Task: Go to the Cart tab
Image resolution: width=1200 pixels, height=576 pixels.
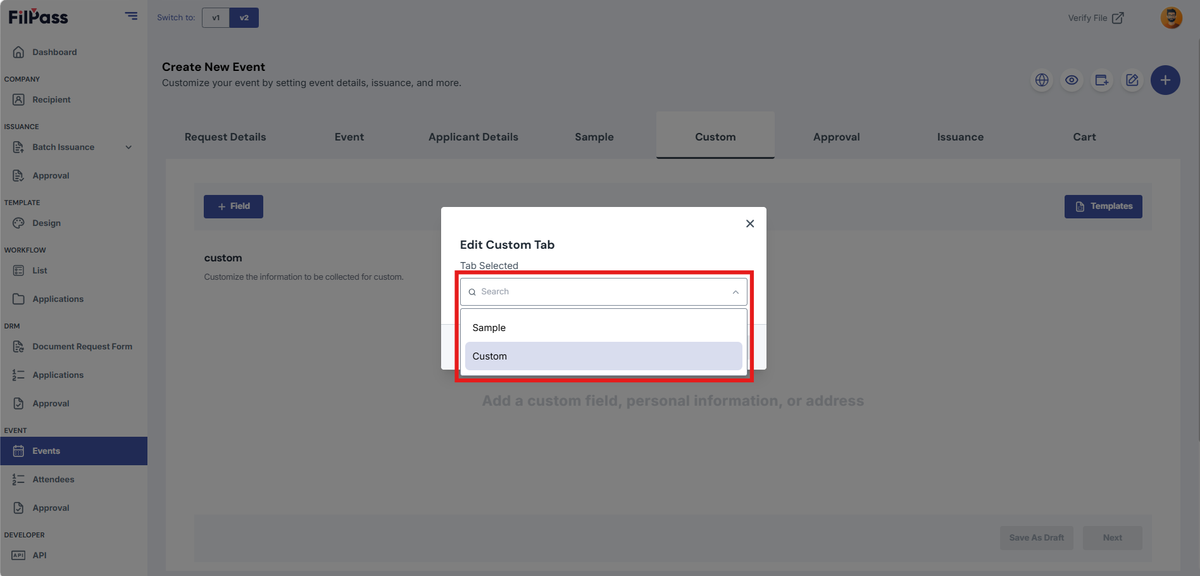Action: tap(1084, 137)
